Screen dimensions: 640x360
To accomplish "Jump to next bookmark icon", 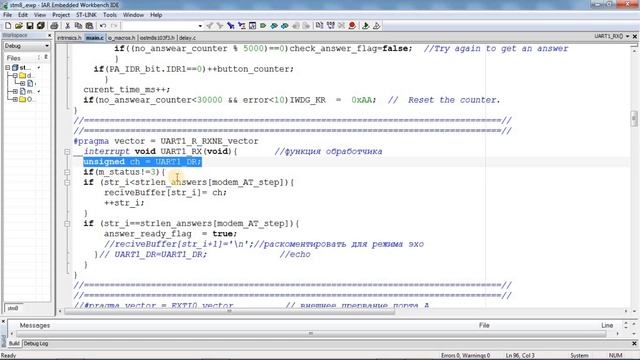I will [284, 26].
